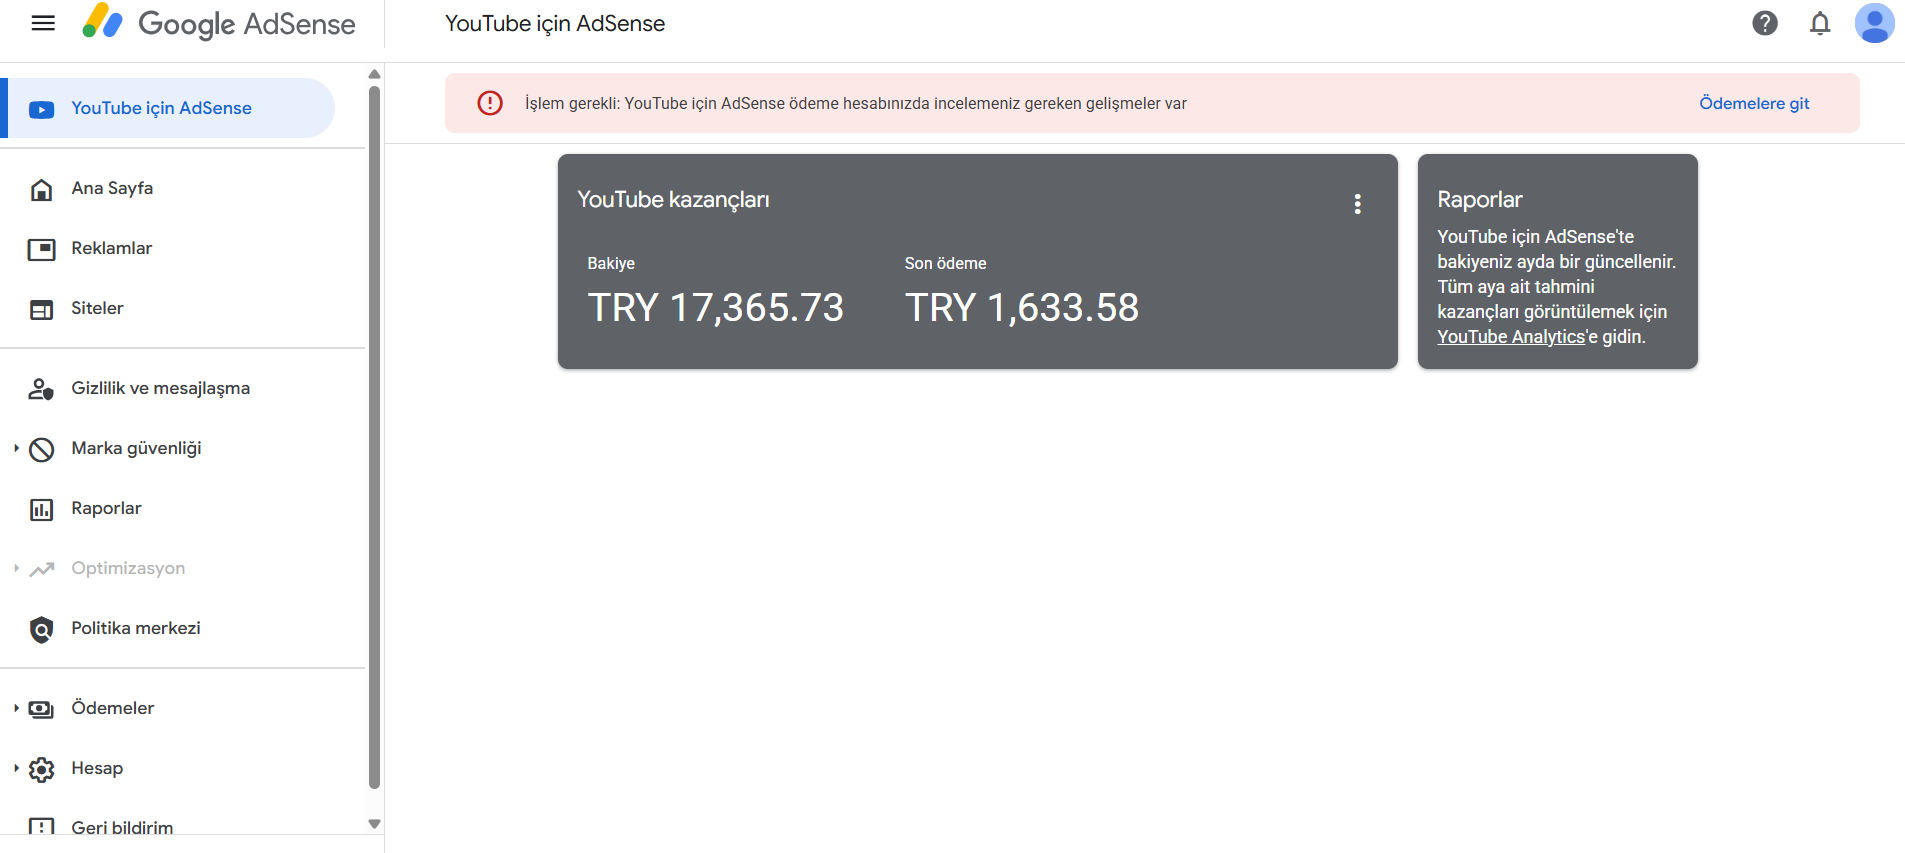Expand the Hesap submenu arrow

click(16, 768)
